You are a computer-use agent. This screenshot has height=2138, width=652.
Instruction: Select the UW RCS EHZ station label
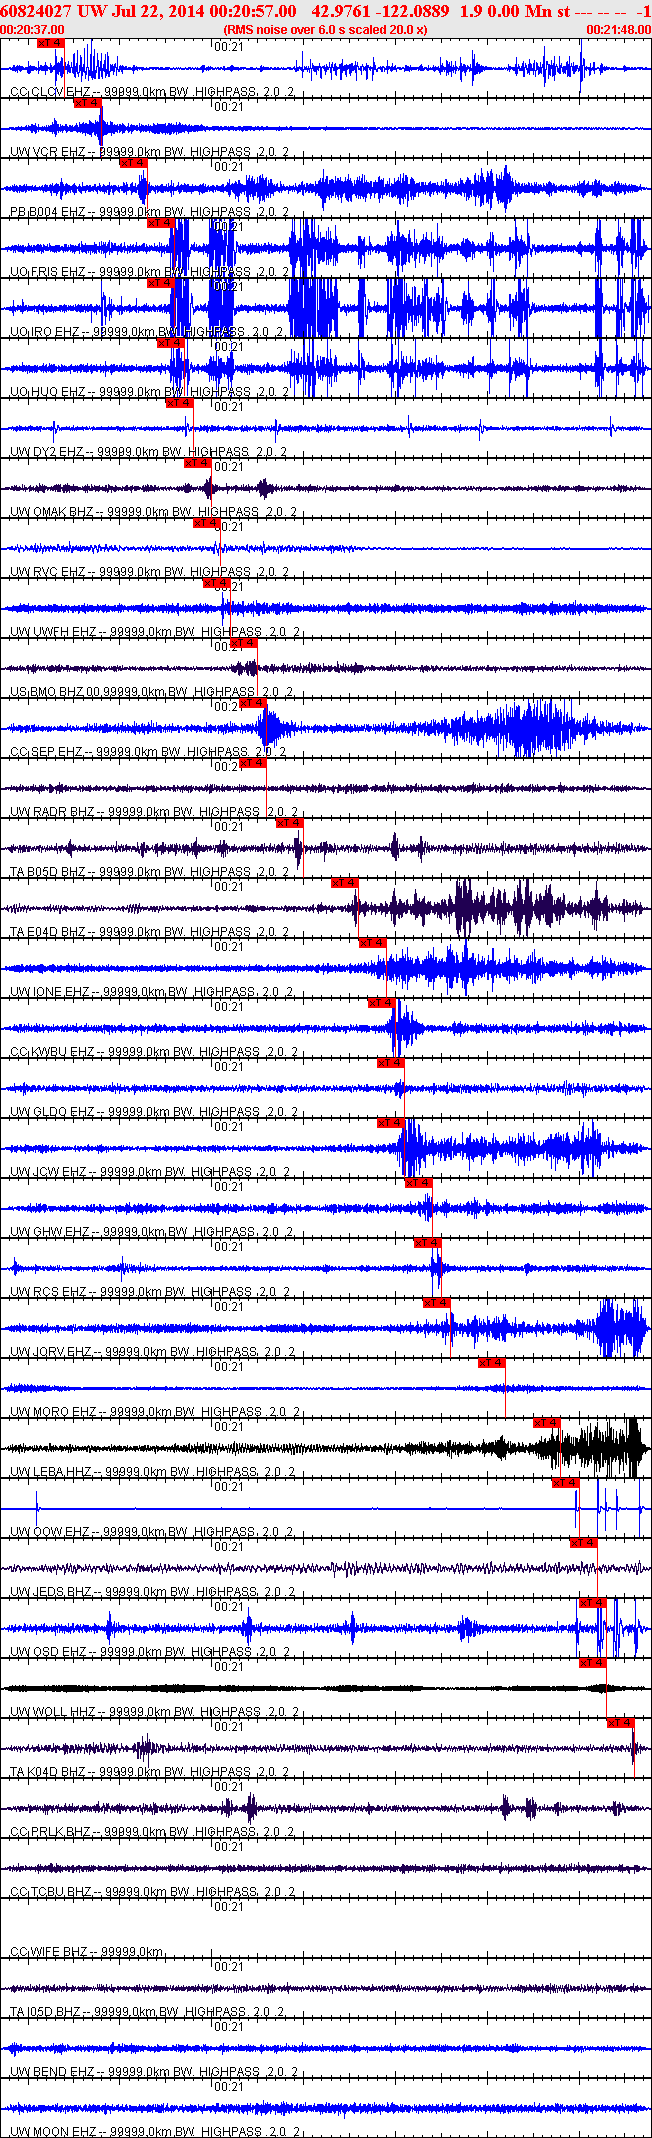pos(149,1292)
